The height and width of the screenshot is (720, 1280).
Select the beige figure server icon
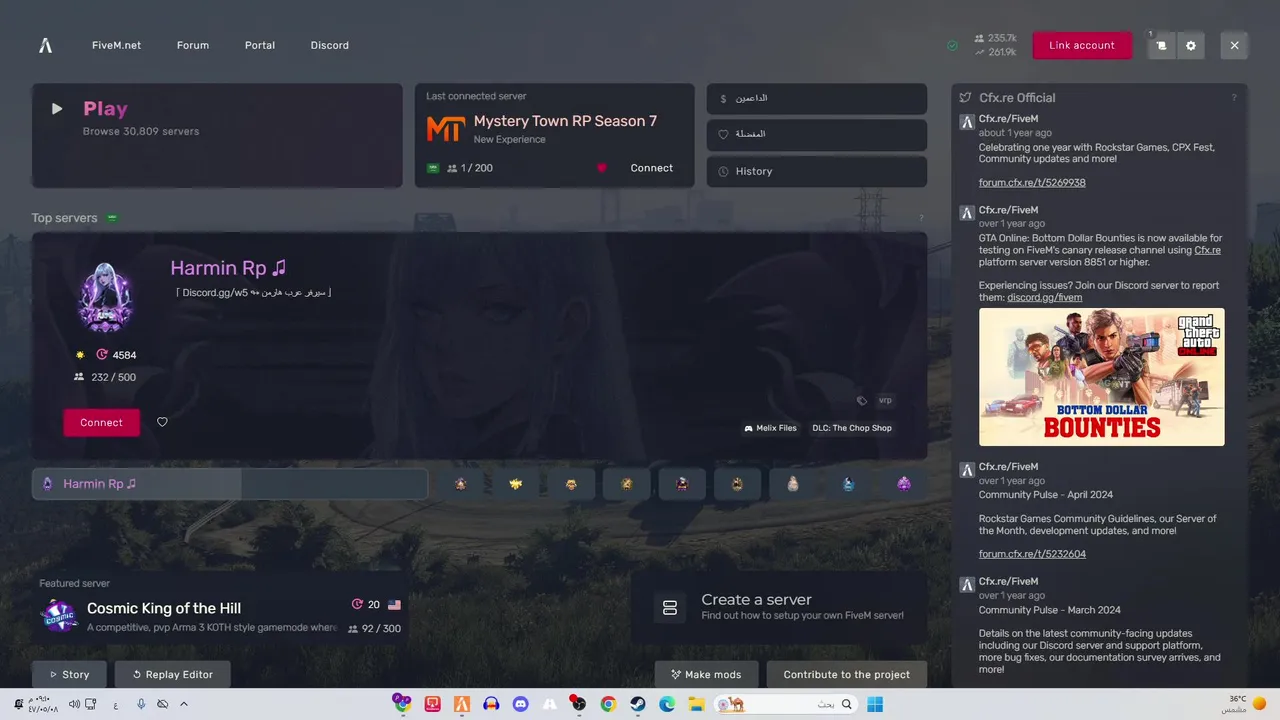click(793, 484)
